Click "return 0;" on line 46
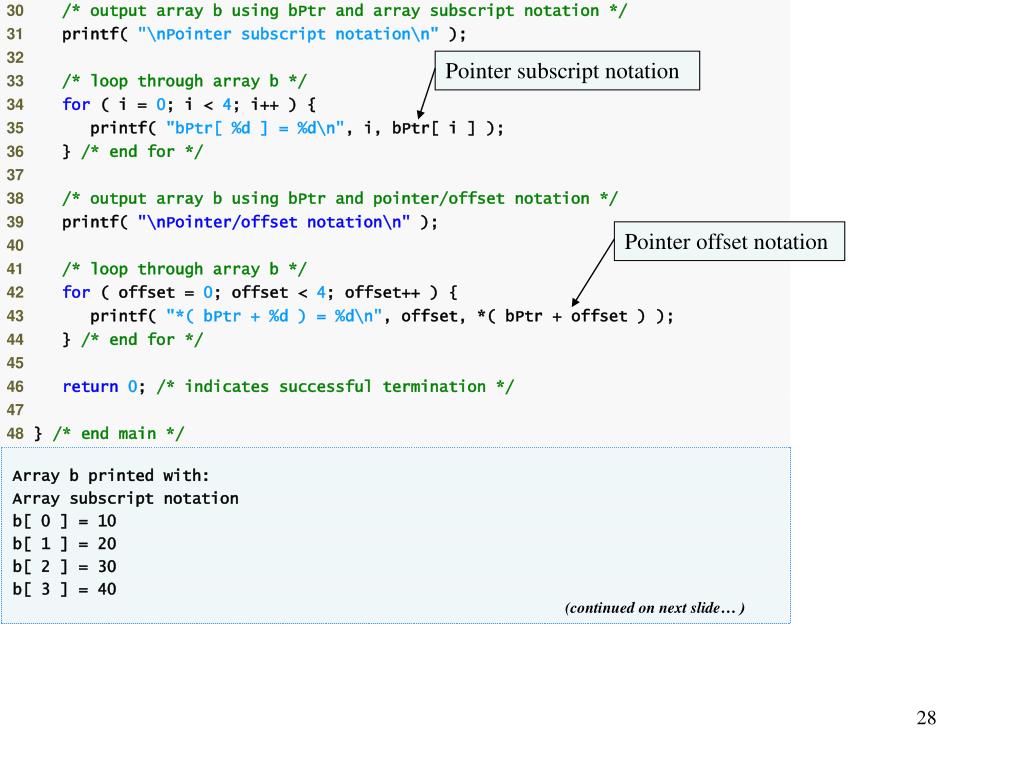 [x=104, y=387]
